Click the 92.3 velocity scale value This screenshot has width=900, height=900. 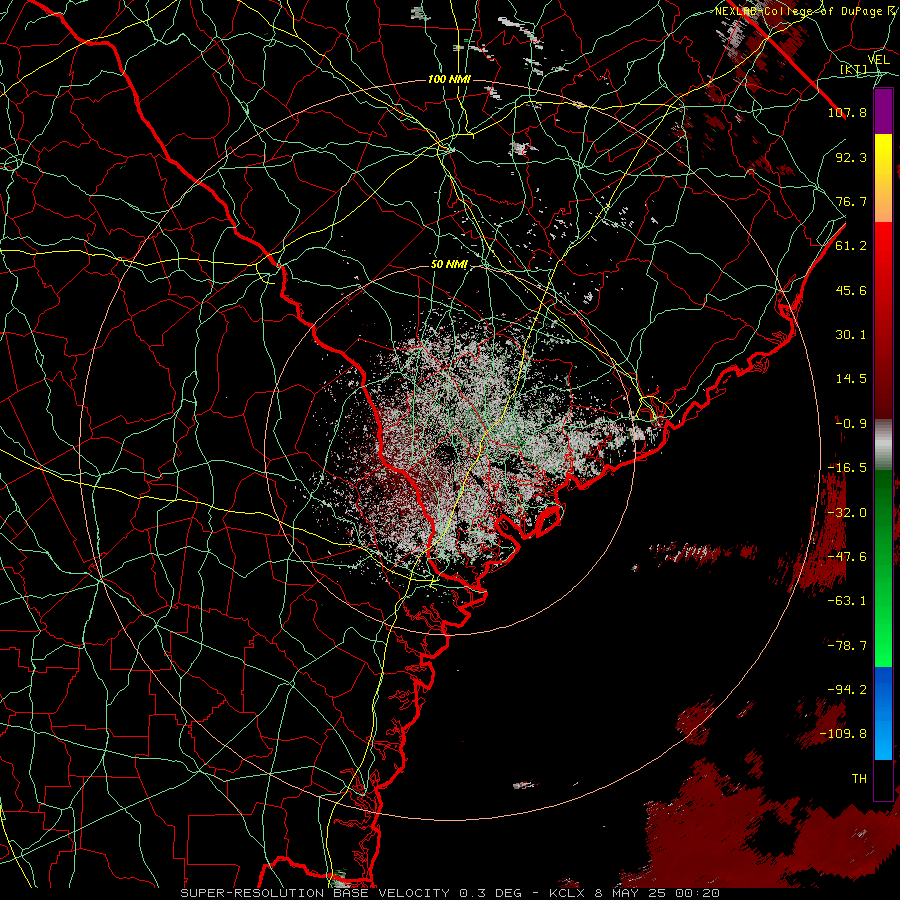pos(851,157)
